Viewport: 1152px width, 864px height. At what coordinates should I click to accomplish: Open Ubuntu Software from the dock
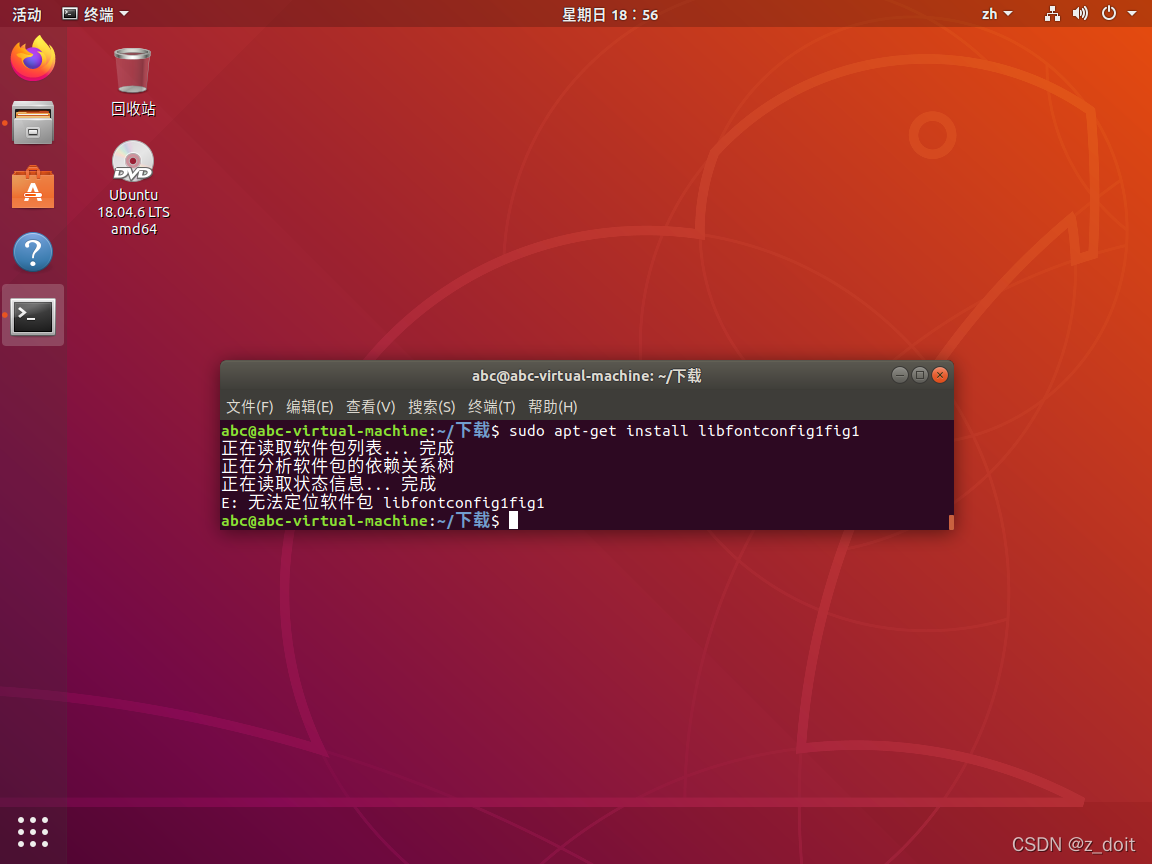32,187
